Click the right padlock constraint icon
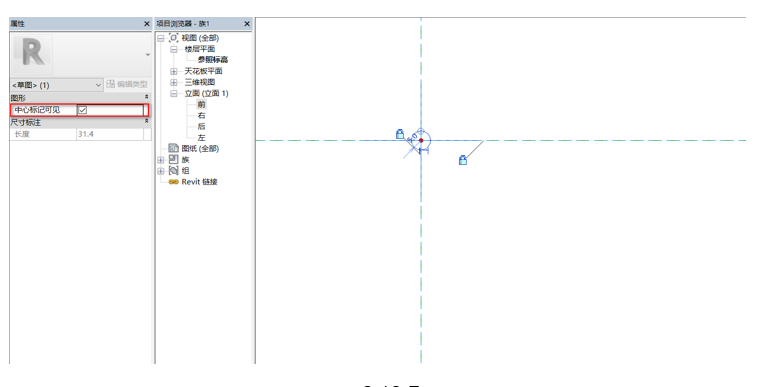 click(463, 160)
